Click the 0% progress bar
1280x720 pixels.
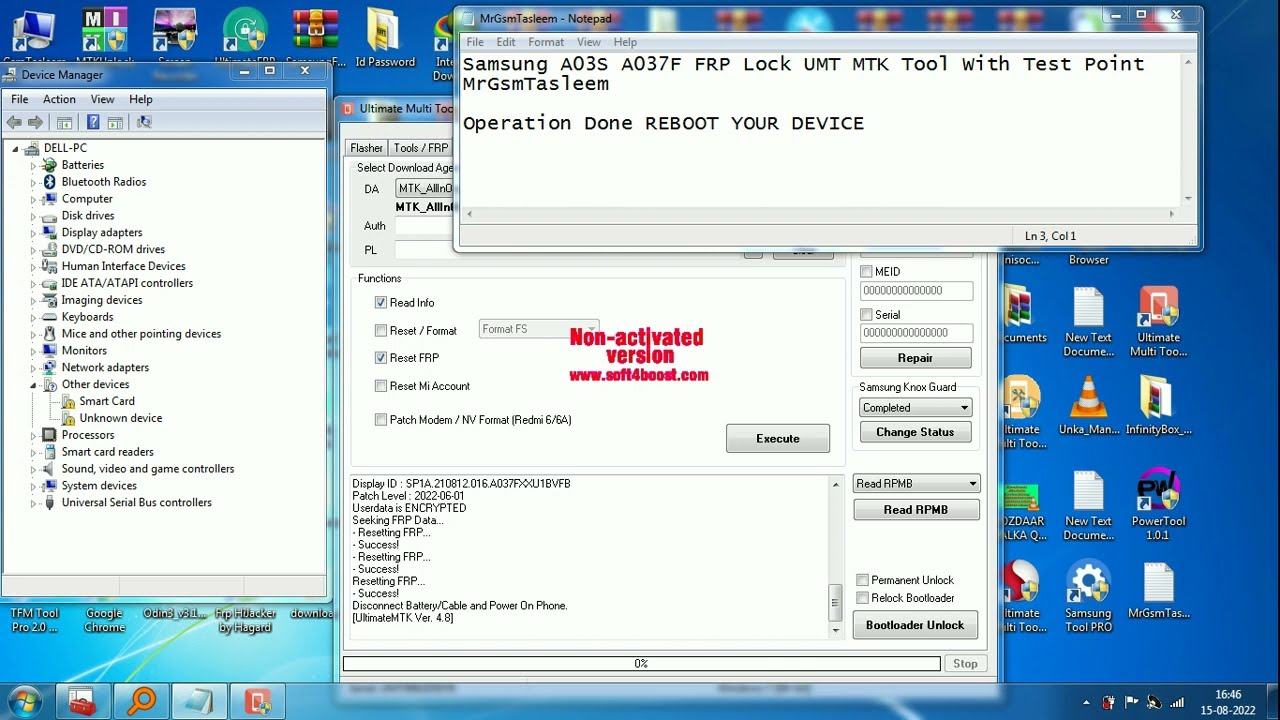click(x=641, y=663)
